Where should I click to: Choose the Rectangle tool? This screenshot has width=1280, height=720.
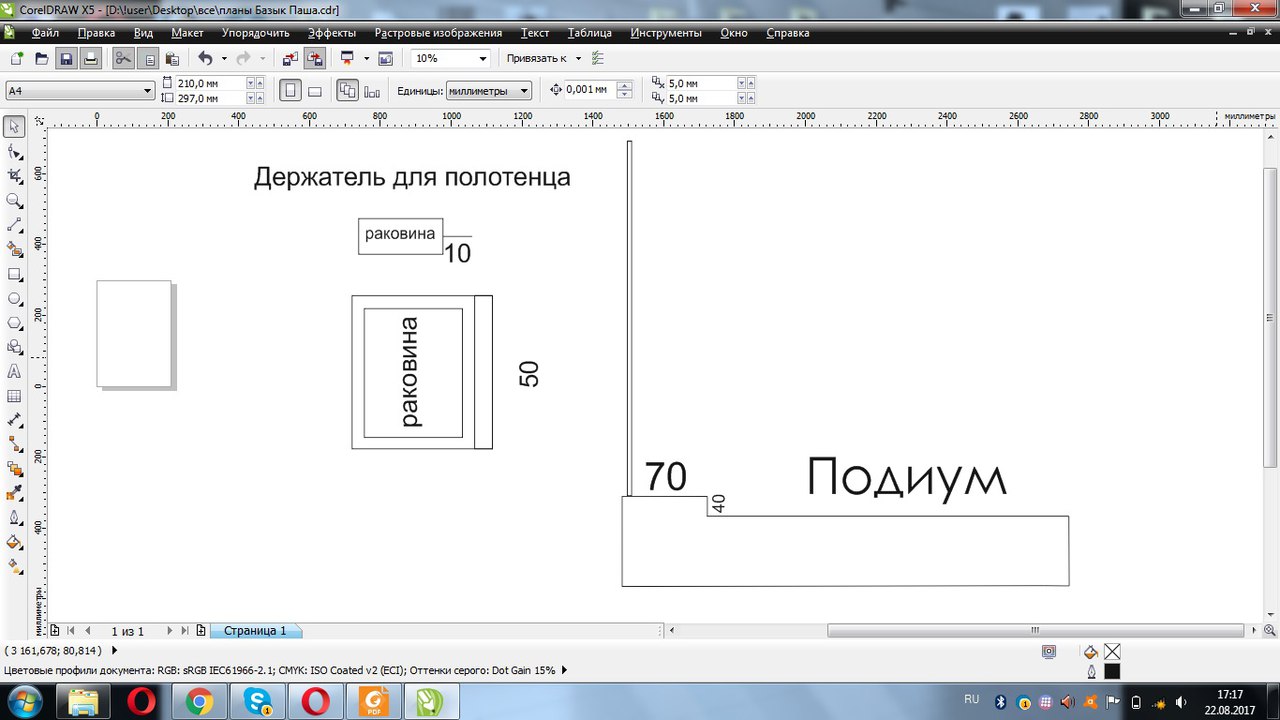[x=14, y=275]
